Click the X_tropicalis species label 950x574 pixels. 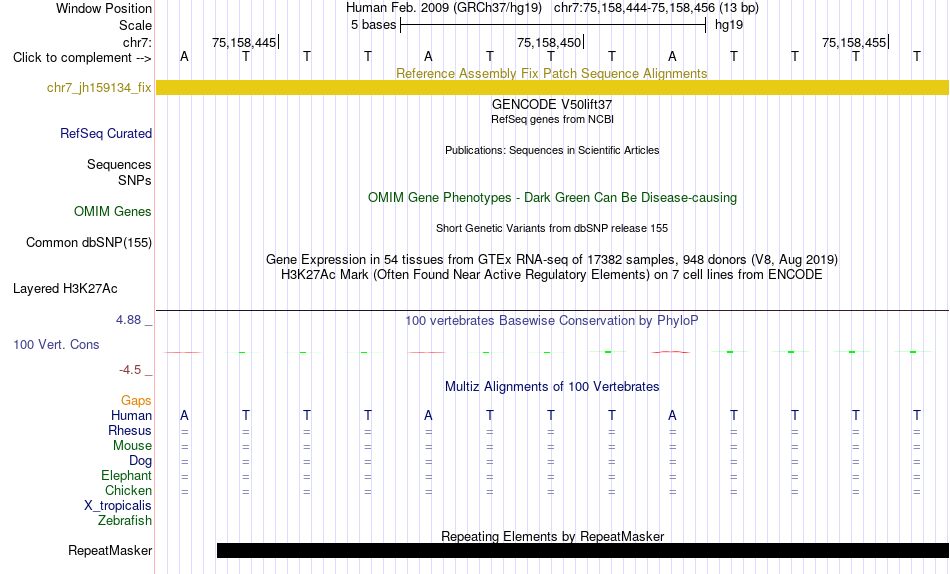118,506
